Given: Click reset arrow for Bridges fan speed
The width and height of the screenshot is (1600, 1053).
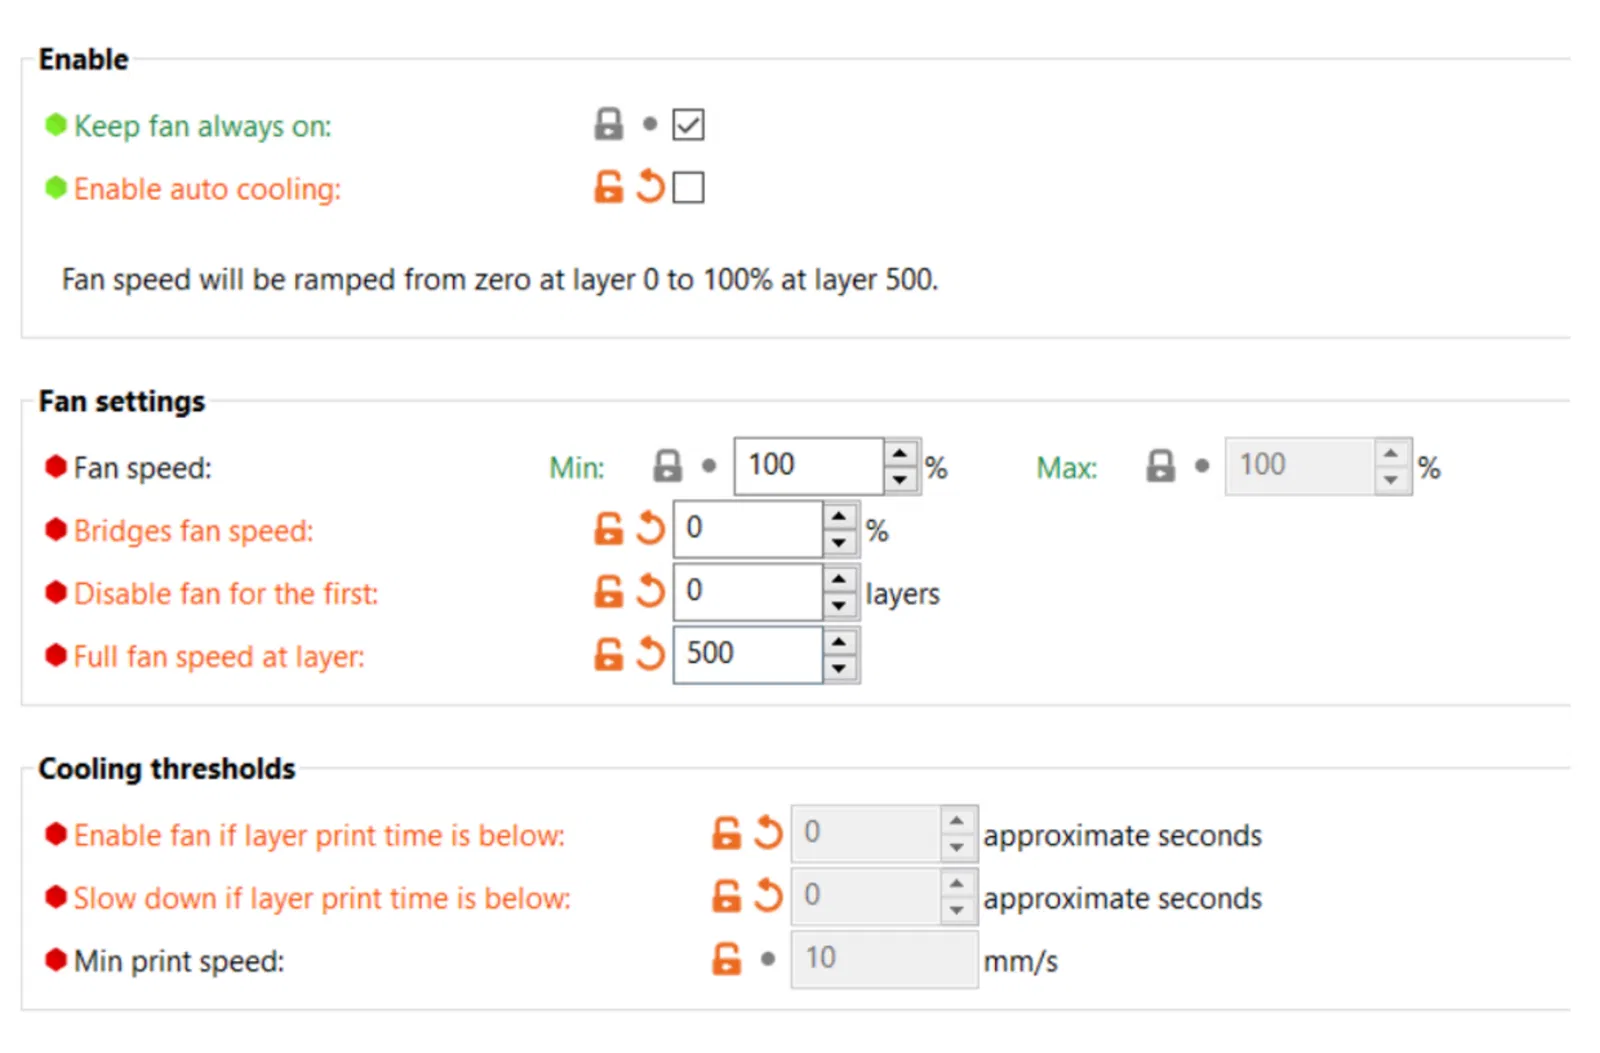Looking at the screenshot, I should [x=650, y=529].
